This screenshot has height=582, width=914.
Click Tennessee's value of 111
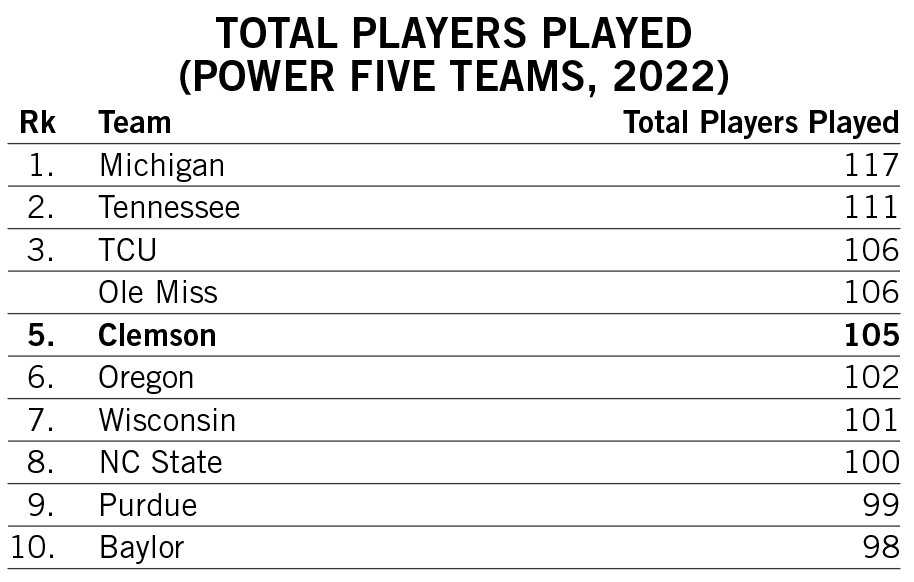871,208
